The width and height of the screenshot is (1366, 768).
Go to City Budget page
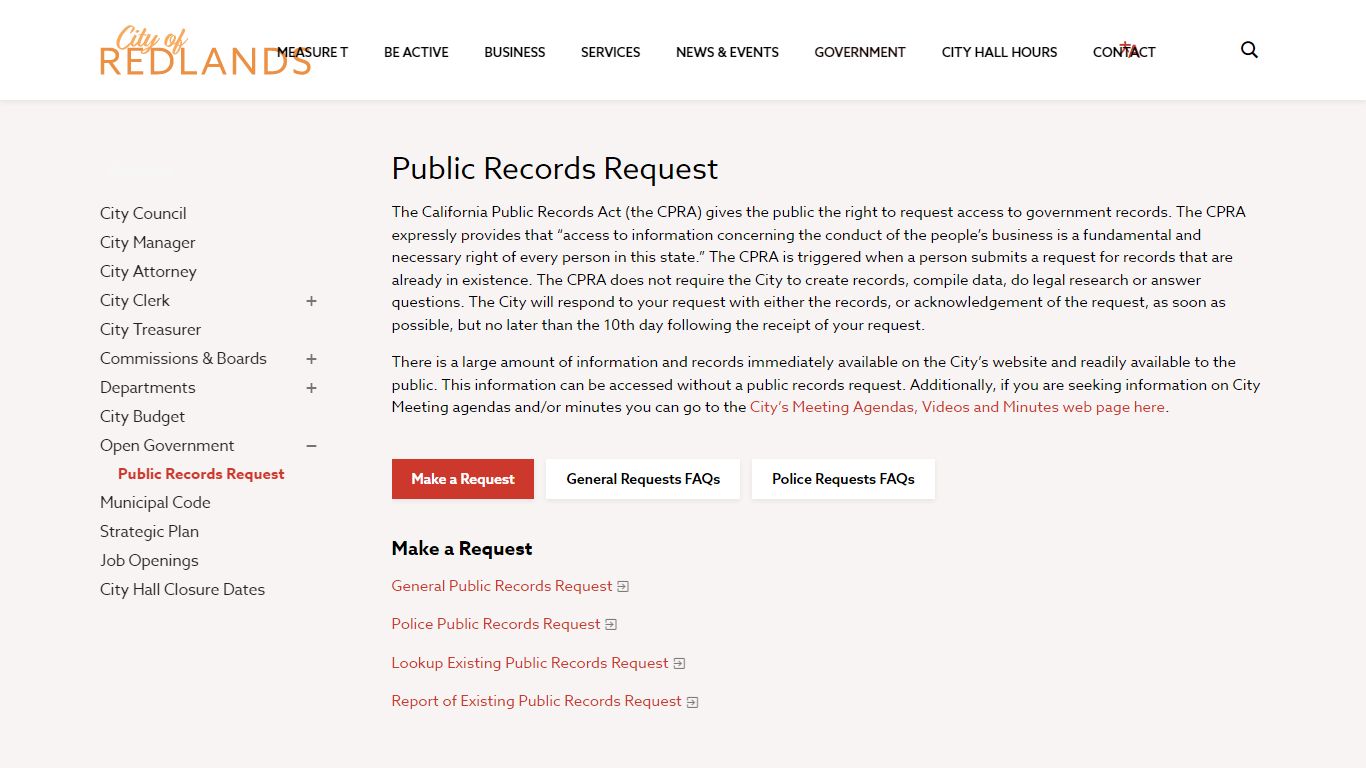[x=142, y=416]
